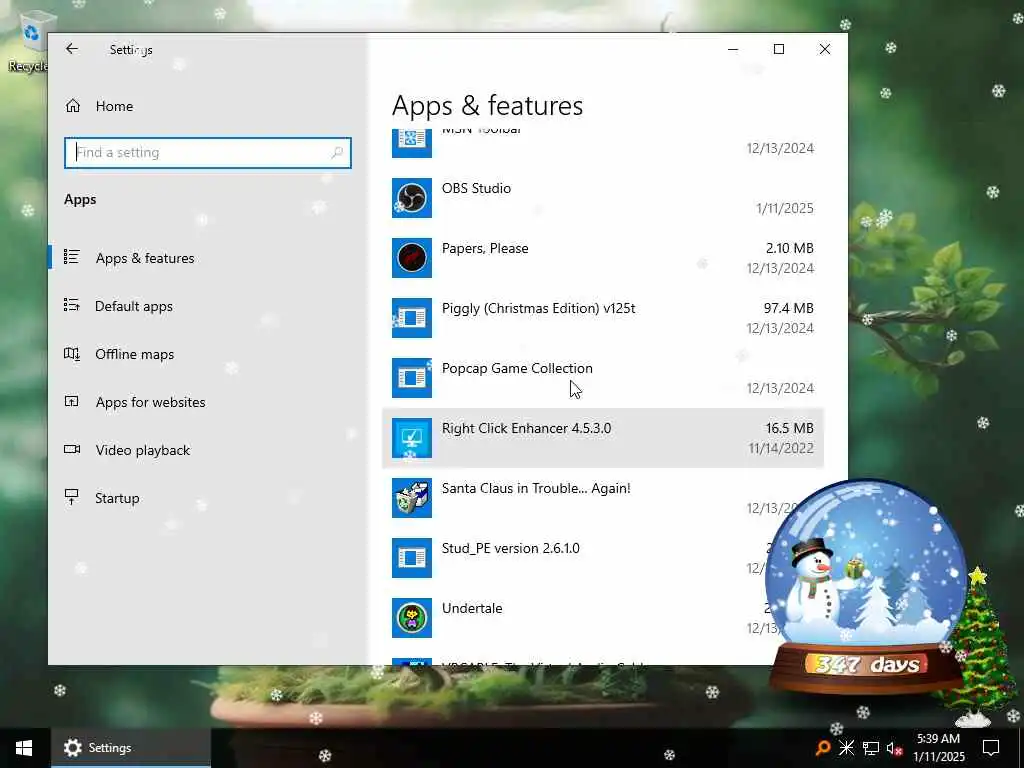1024x768 pixels.
Task: Minimize the Settings window
Action: (733, 49)
